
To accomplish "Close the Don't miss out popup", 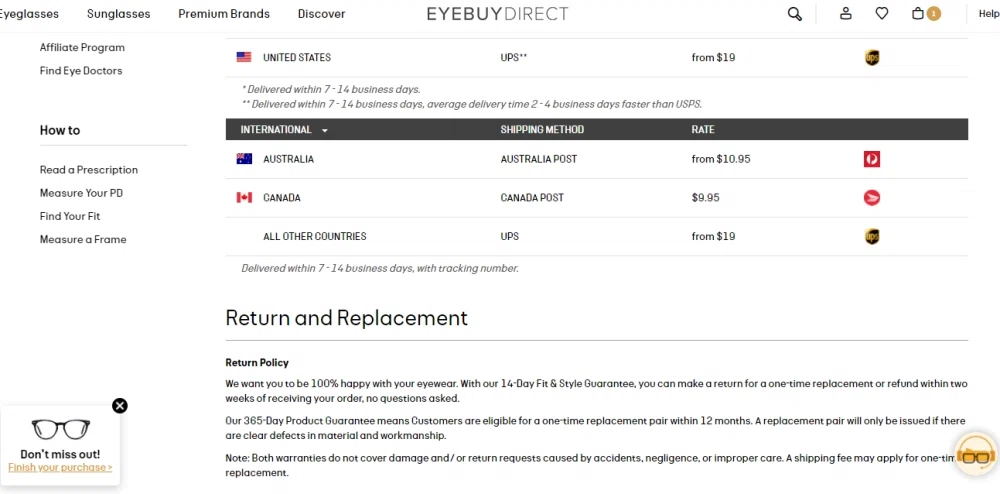I will tap(120, 406).
